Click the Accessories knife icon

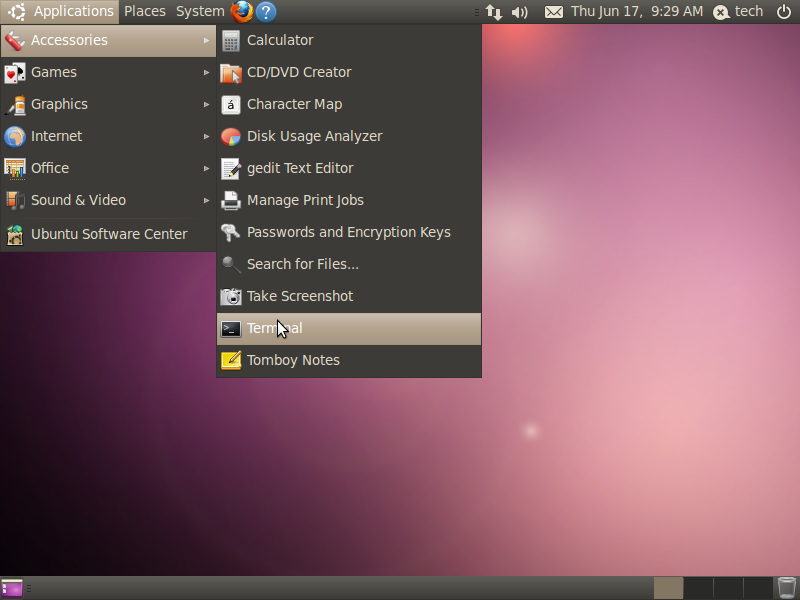pos(15,41)
